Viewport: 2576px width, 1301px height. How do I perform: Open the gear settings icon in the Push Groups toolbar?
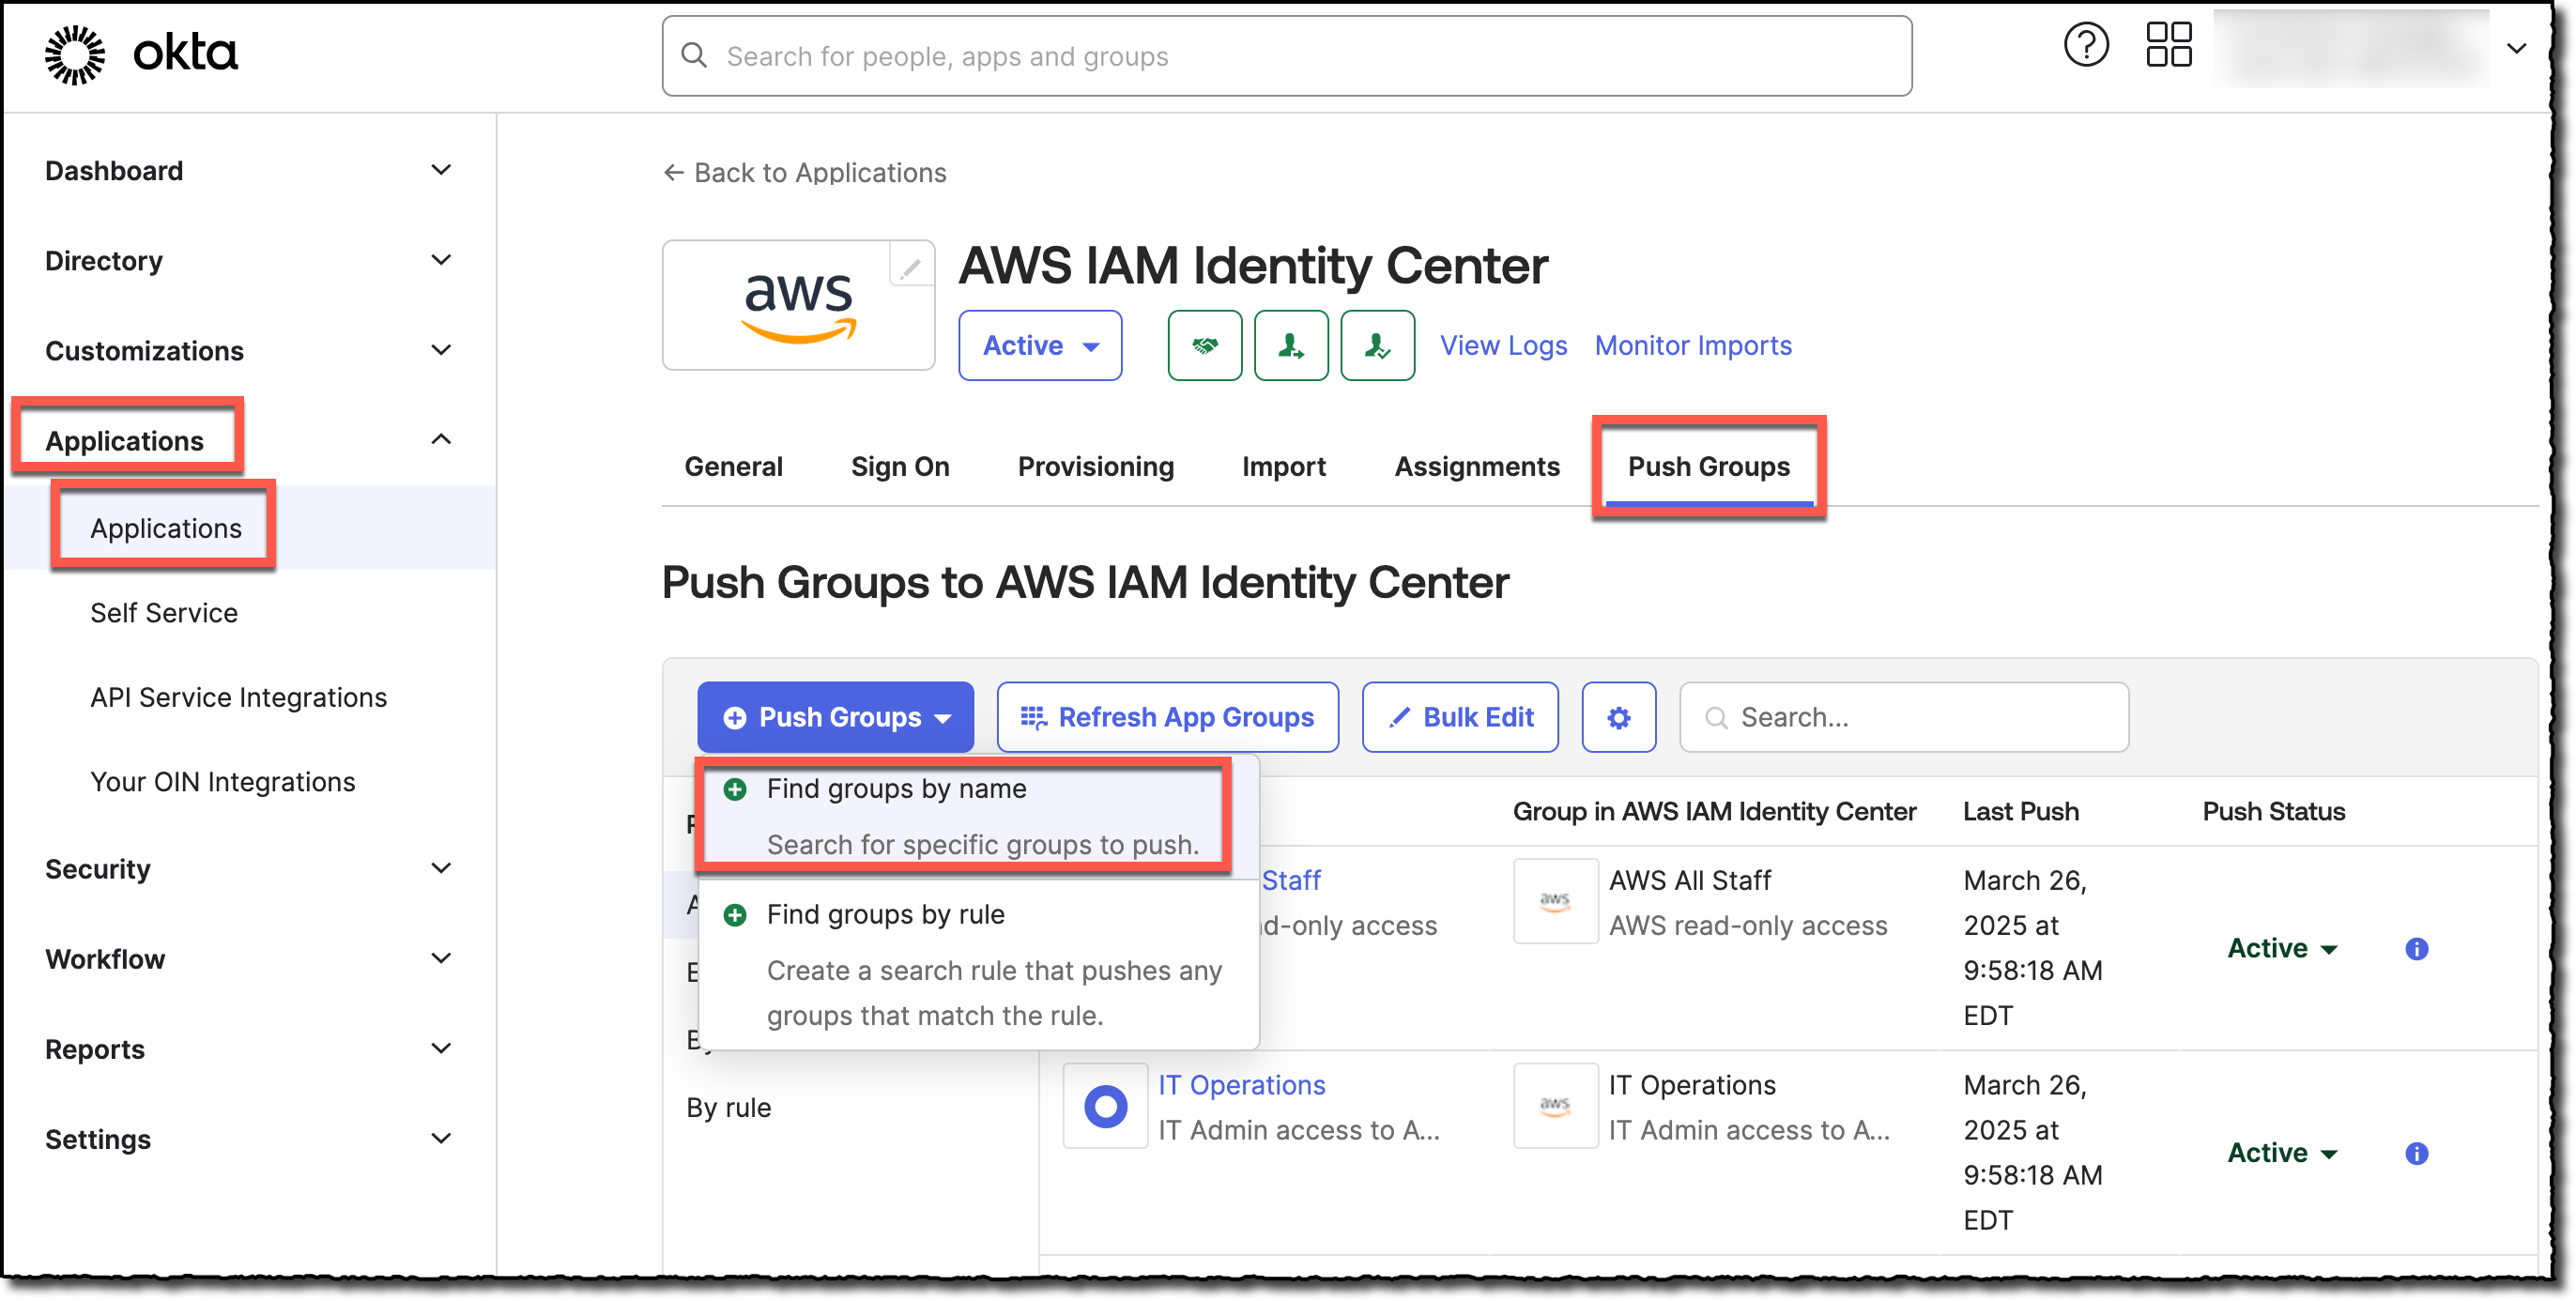[1618, 716]
